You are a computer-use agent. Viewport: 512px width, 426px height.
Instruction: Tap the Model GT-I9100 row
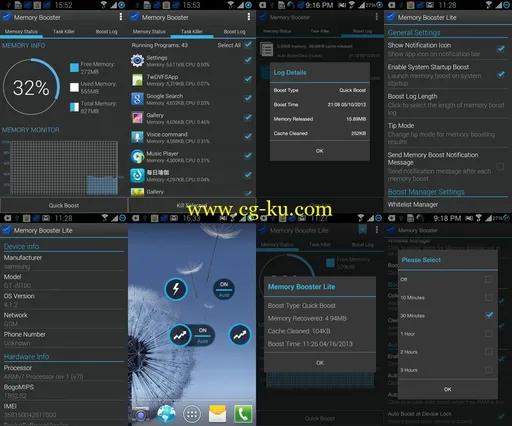click(x=64, y=281)
